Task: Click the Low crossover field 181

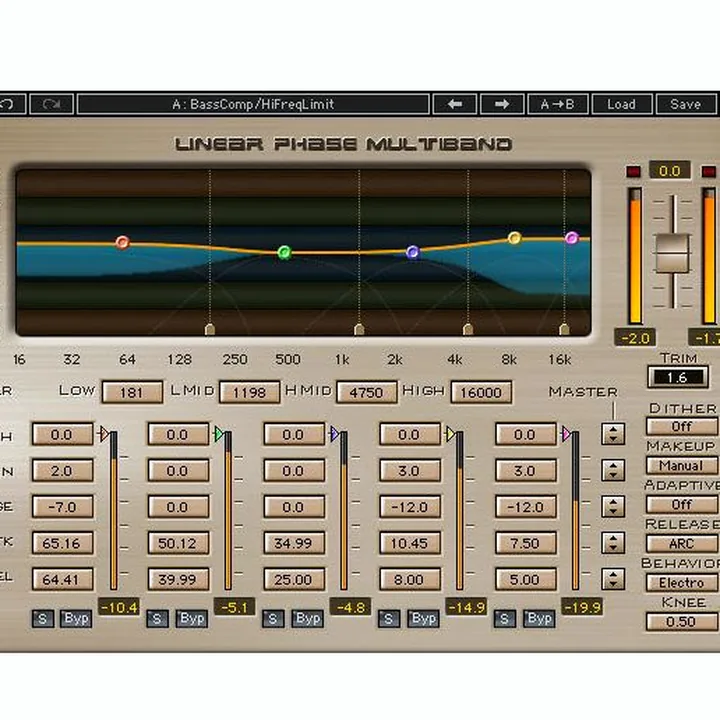Action: (x=132, y=392)
